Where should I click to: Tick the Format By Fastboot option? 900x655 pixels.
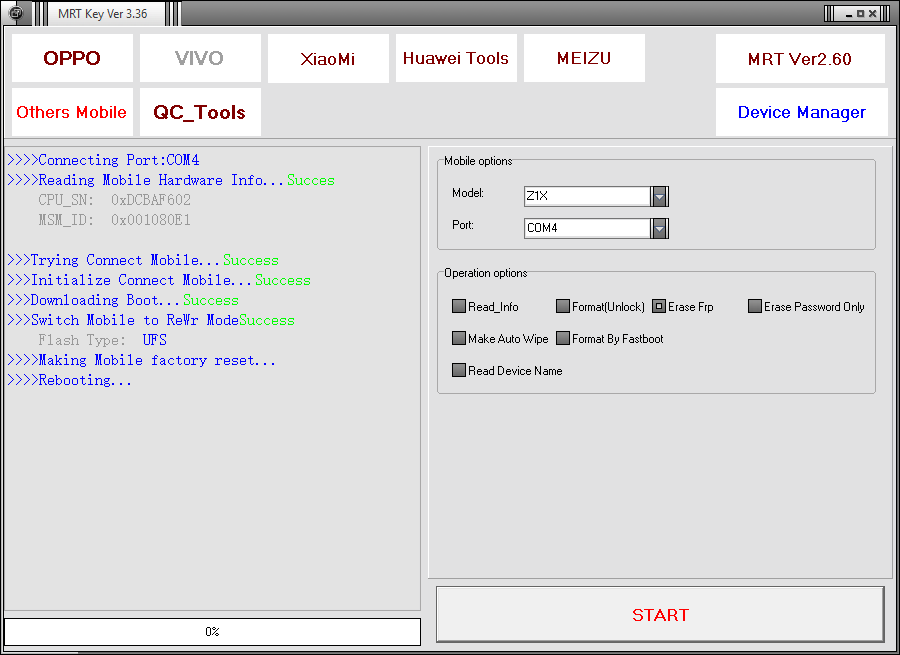pos(563,339)
